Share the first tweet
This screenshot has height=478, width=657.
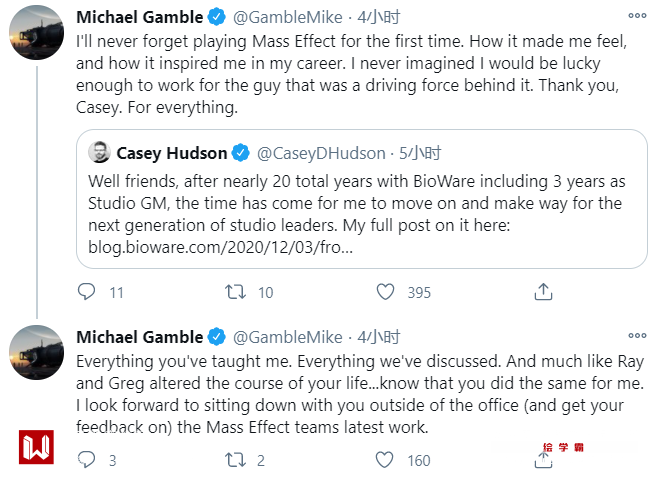(x=543, y=292)
